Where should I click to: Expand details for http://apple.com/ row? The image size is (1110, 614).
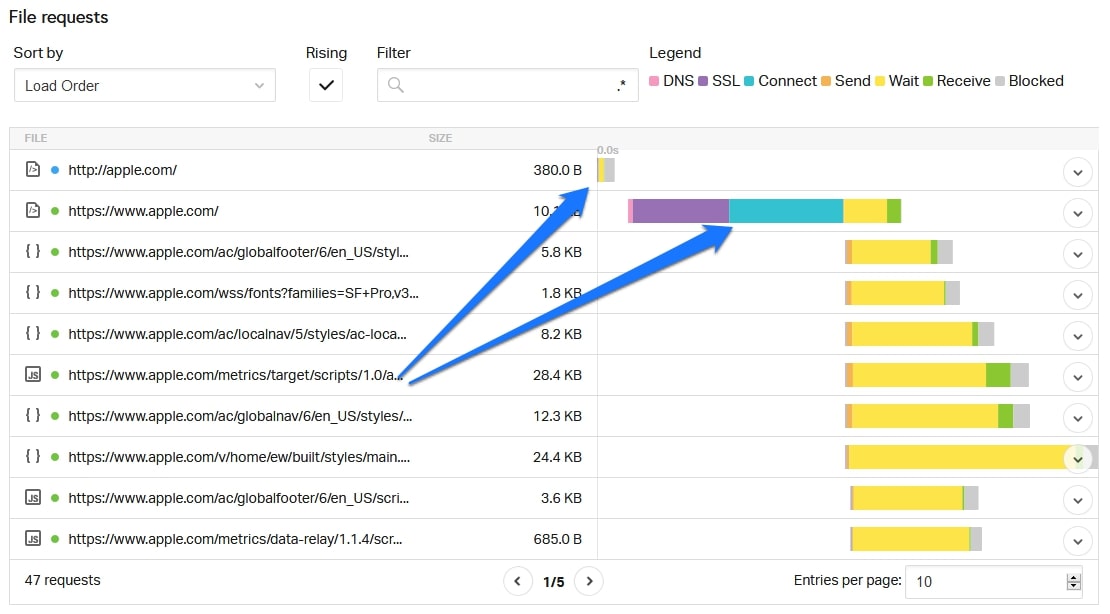[1077, 172]
